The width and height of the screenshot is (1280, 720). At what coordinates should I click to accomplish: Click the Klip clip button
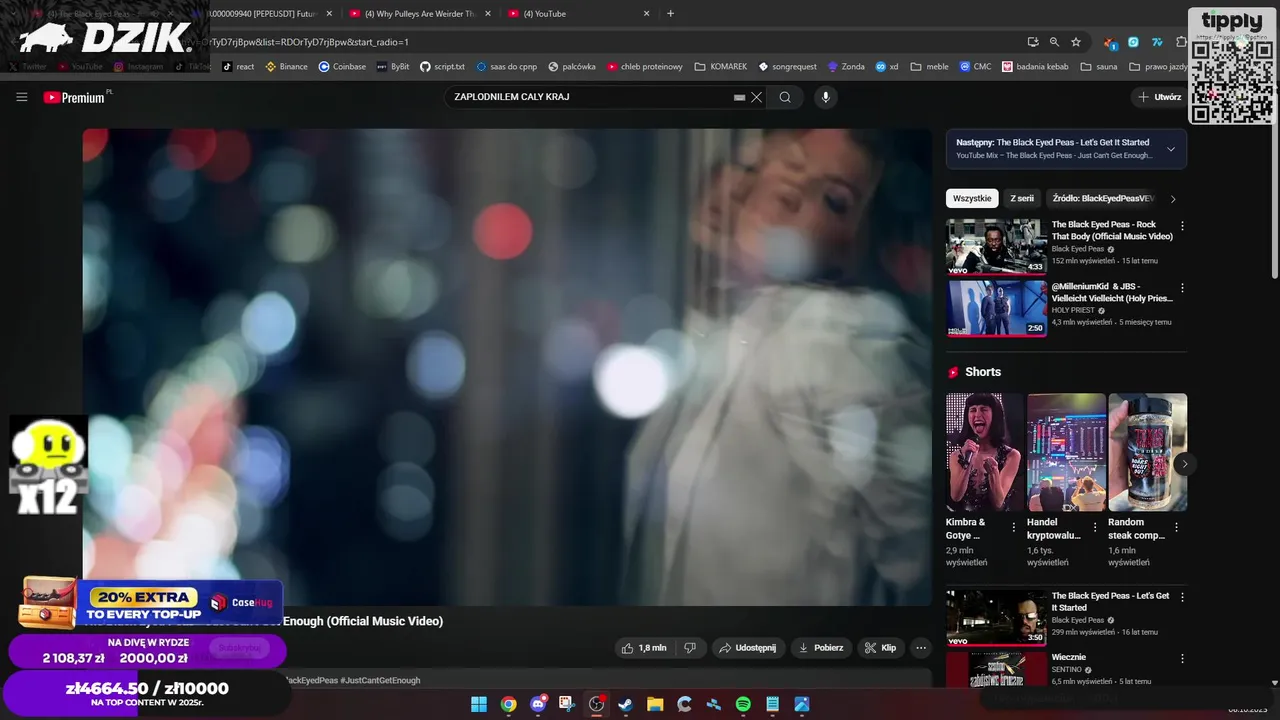click(880, 648)
